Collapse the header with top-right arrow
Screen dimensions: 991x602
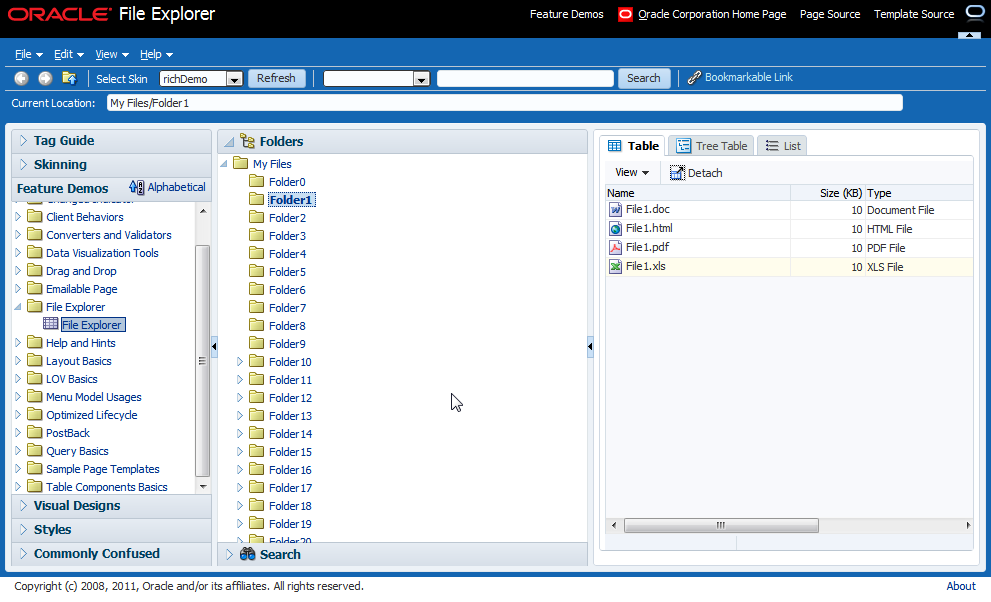[x=969, y=35]
